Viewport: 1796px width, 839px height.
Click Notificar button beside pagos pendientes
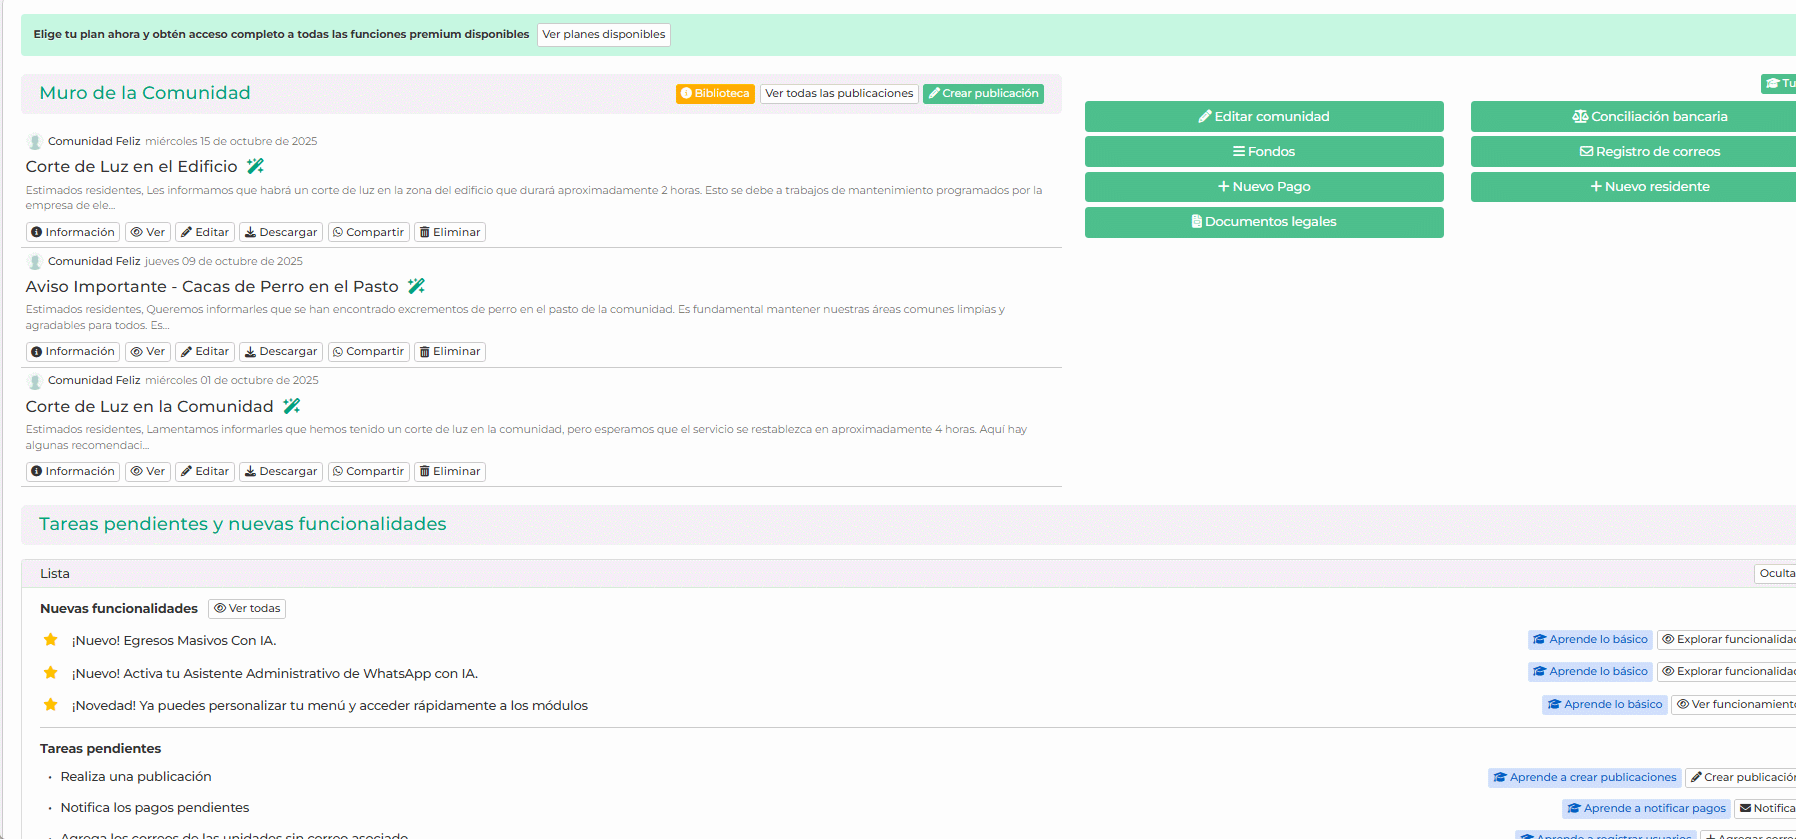(x=1766, y=808)
